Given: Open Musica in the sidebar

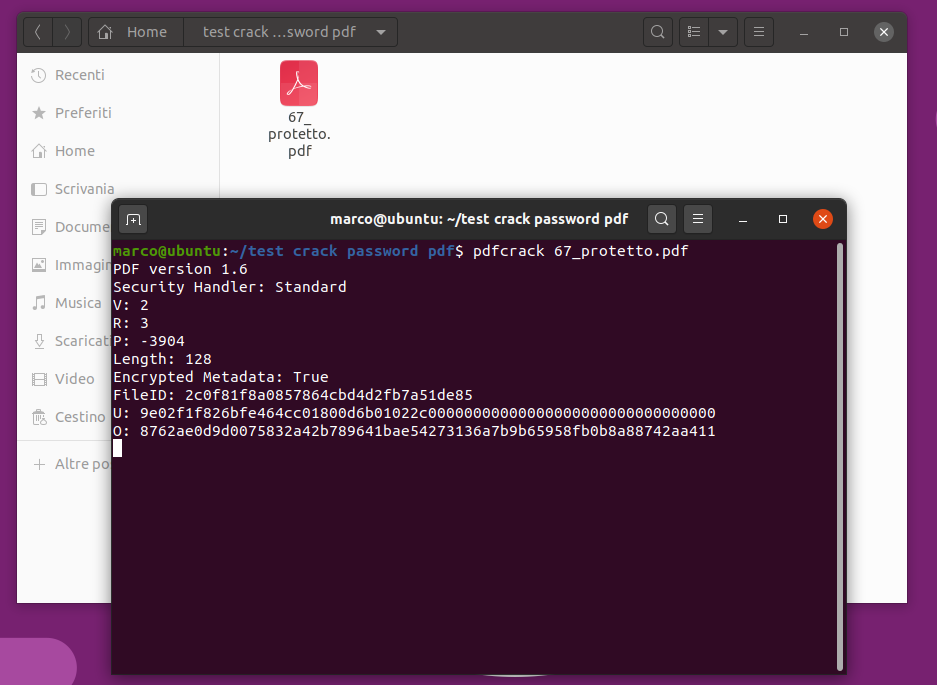Looking at the screenshot, I should click(x=66, y=303).
